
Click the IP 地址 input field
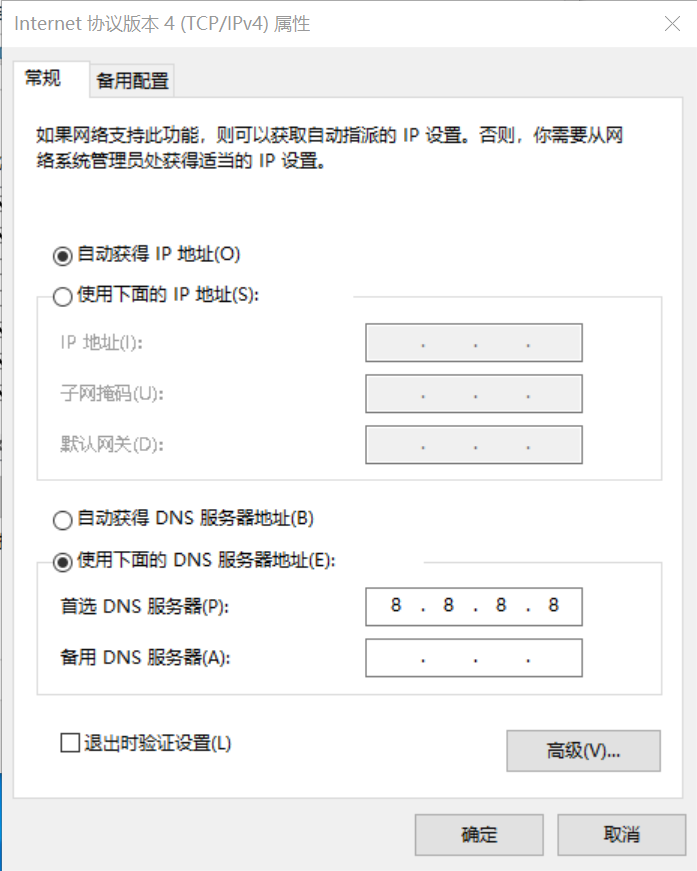coord(474,343)
